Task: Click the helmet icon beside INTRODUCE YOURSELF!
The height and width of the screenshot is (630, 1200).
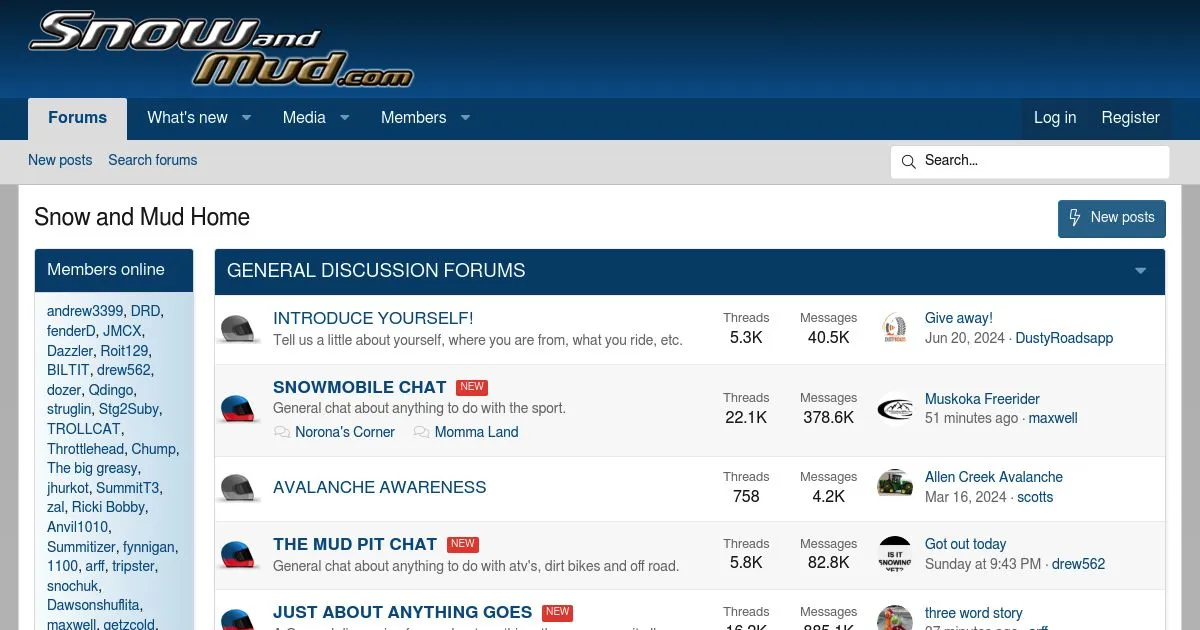Action: (x=237, y=328)
